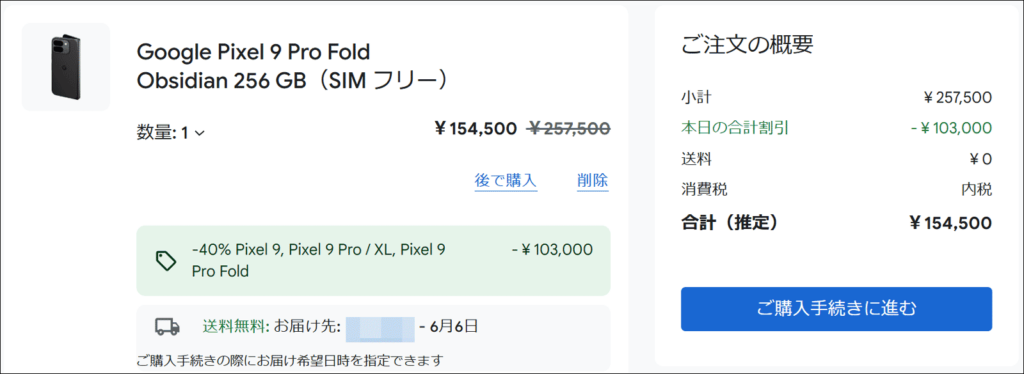Click the 後で購入 link

[506, 180]
